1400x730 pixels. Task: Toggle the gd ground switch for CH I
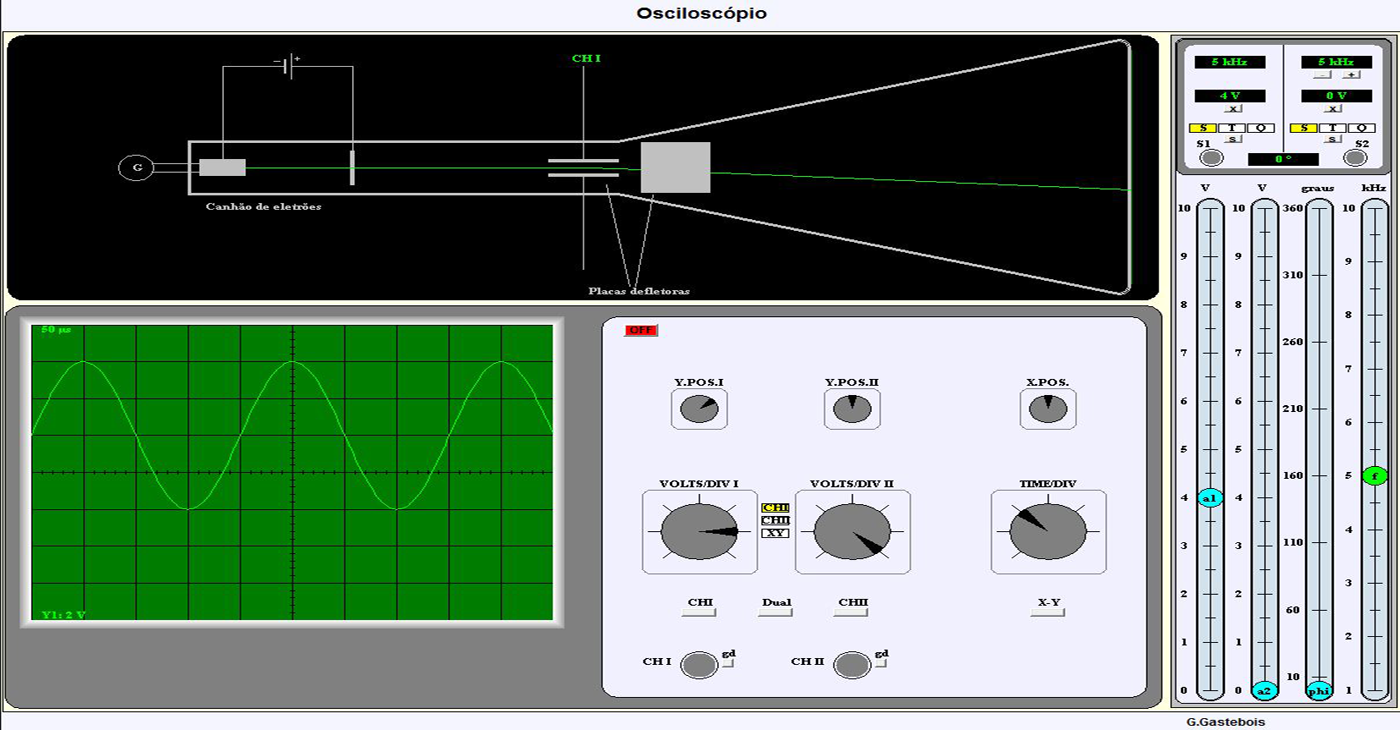(x=728, y=664)
